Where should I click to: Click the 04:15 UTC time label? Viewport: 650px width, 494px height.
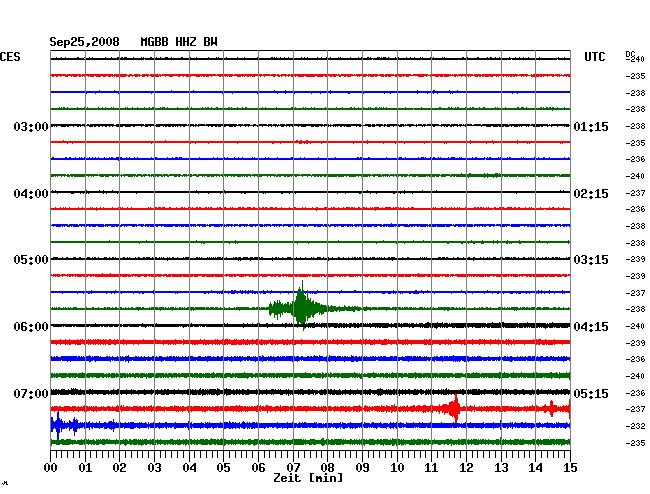click(591, 327)
